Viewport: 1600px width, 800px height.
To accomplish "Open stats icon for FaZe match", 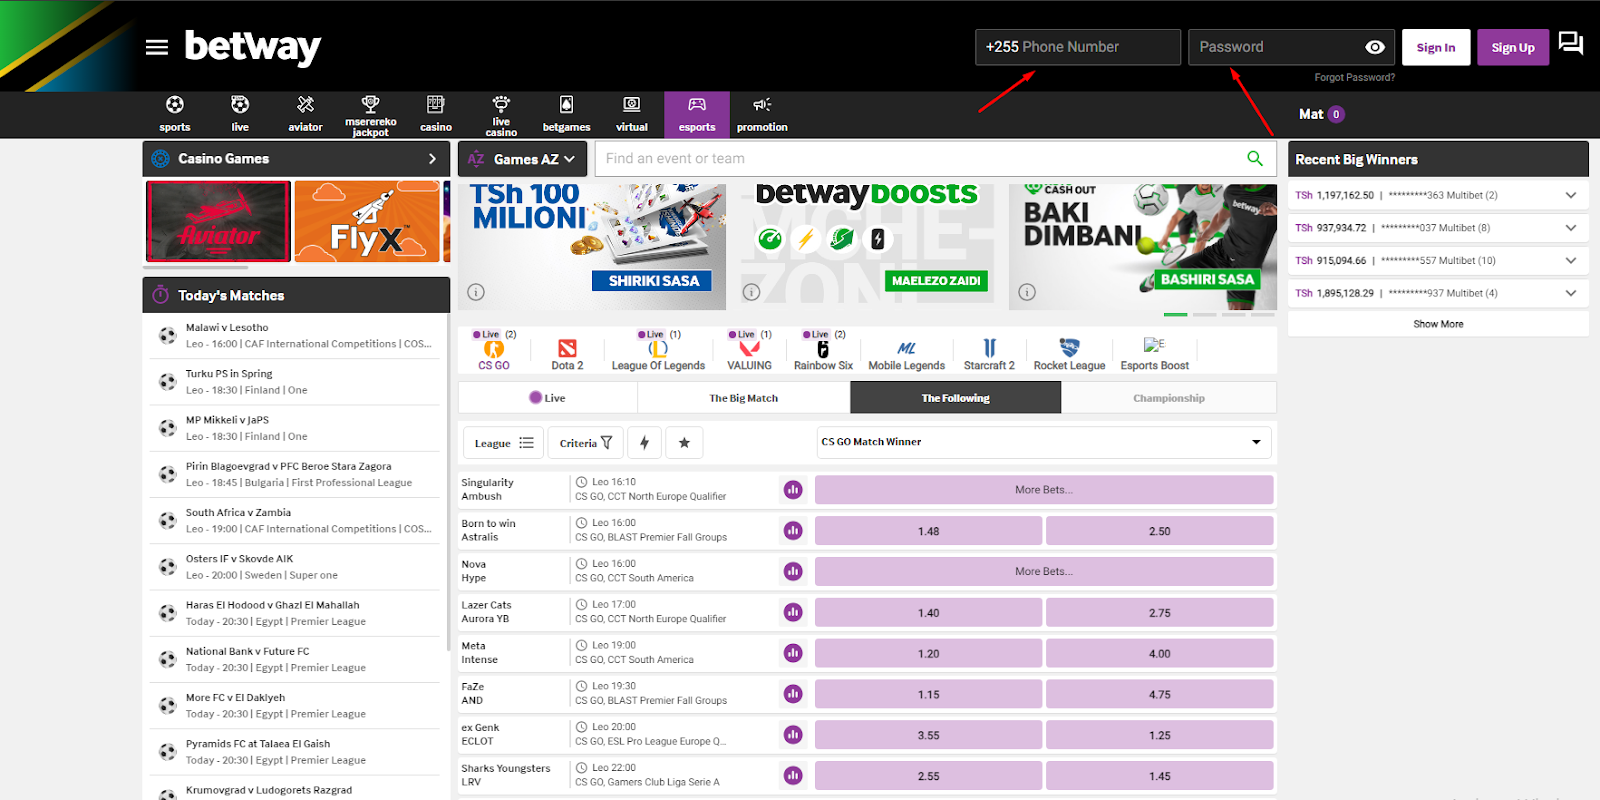I will coord(793,694).
